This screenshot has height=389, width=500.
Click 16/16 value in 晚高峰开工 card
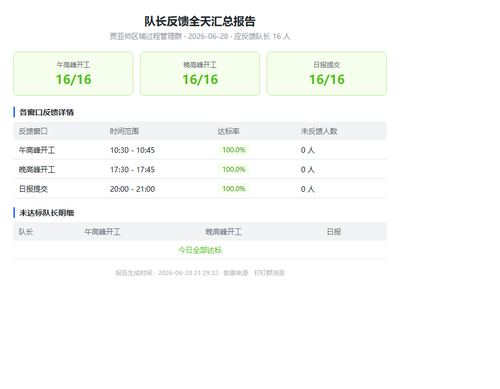pos(200,80)
